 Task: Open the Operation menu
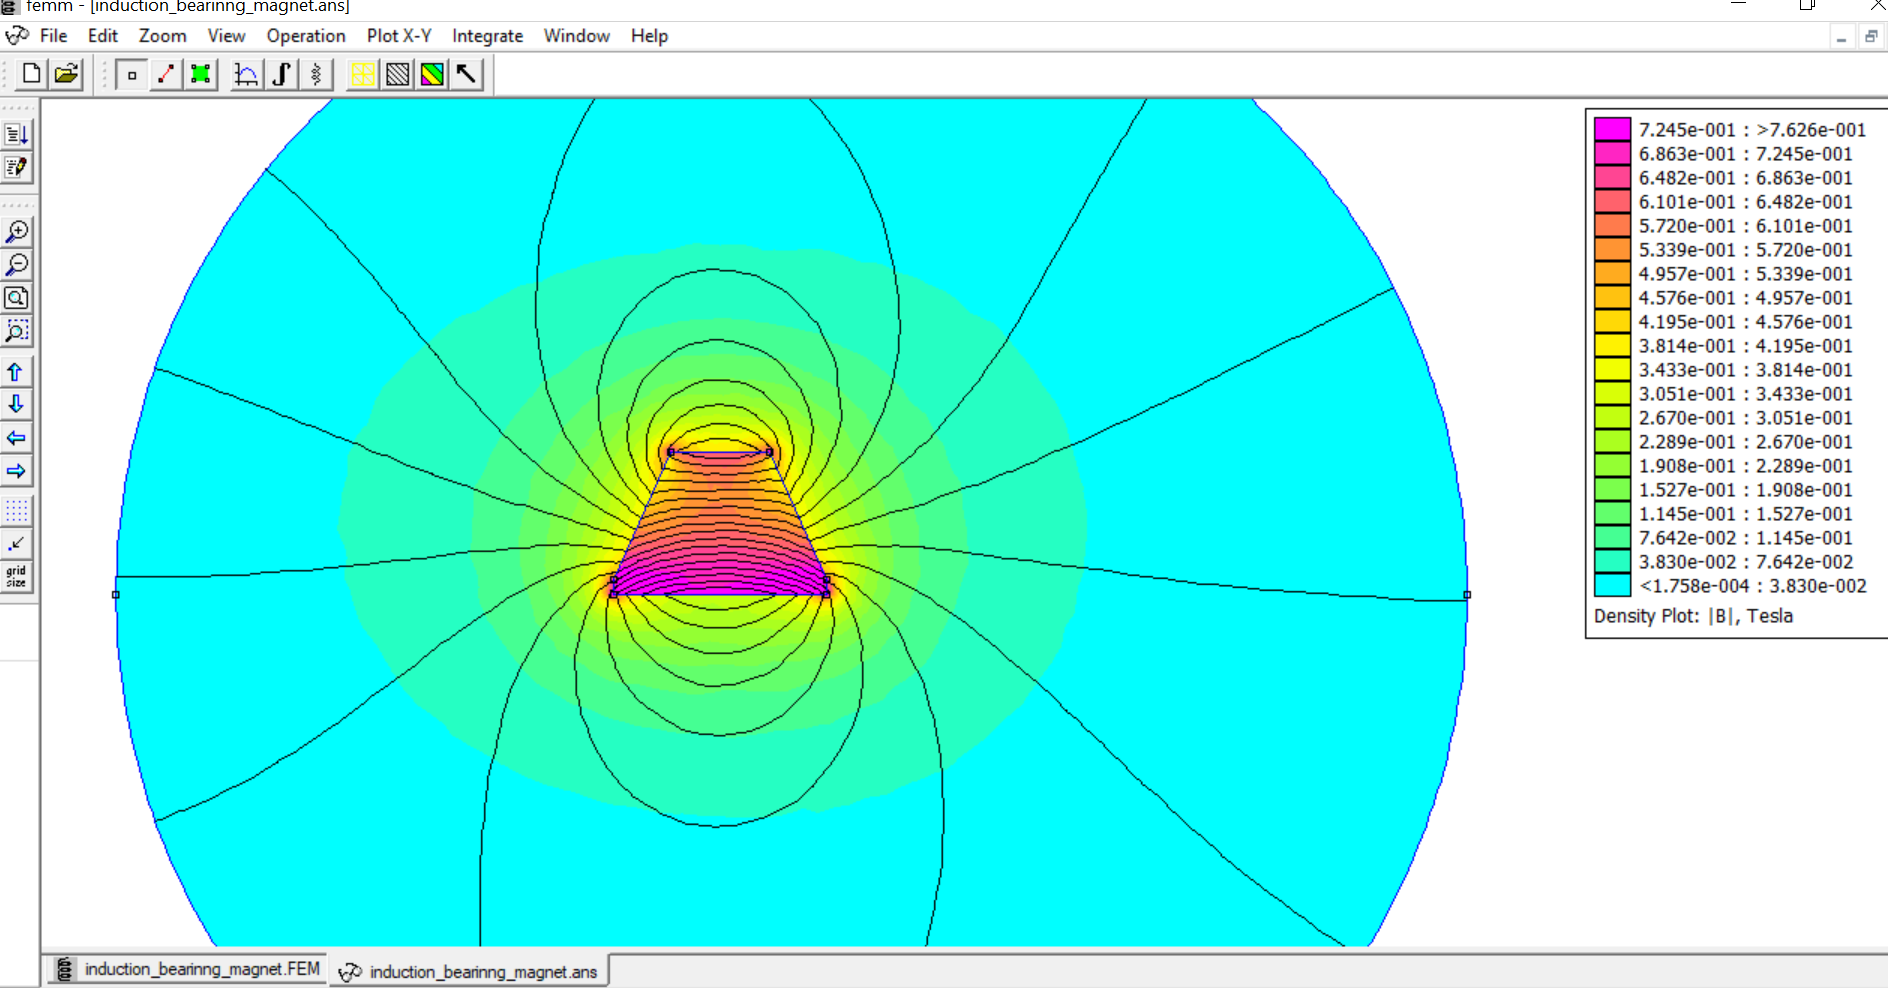(306, 36)
